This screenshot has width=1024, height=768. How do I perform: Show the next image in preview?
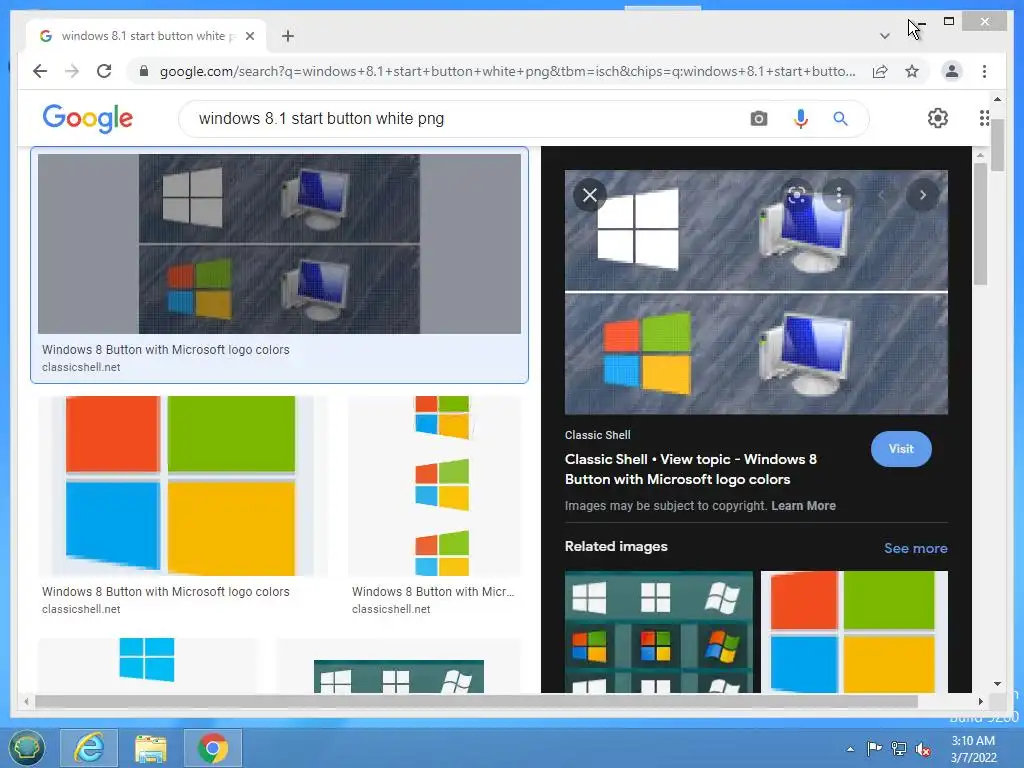(x=922, y=195)
